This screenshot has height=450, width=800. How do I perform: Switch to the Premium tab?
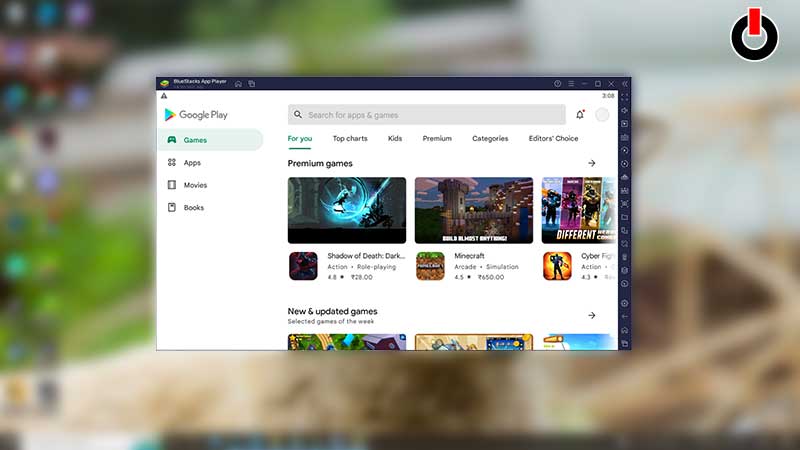pyautogui.click(x=437, y=139)
